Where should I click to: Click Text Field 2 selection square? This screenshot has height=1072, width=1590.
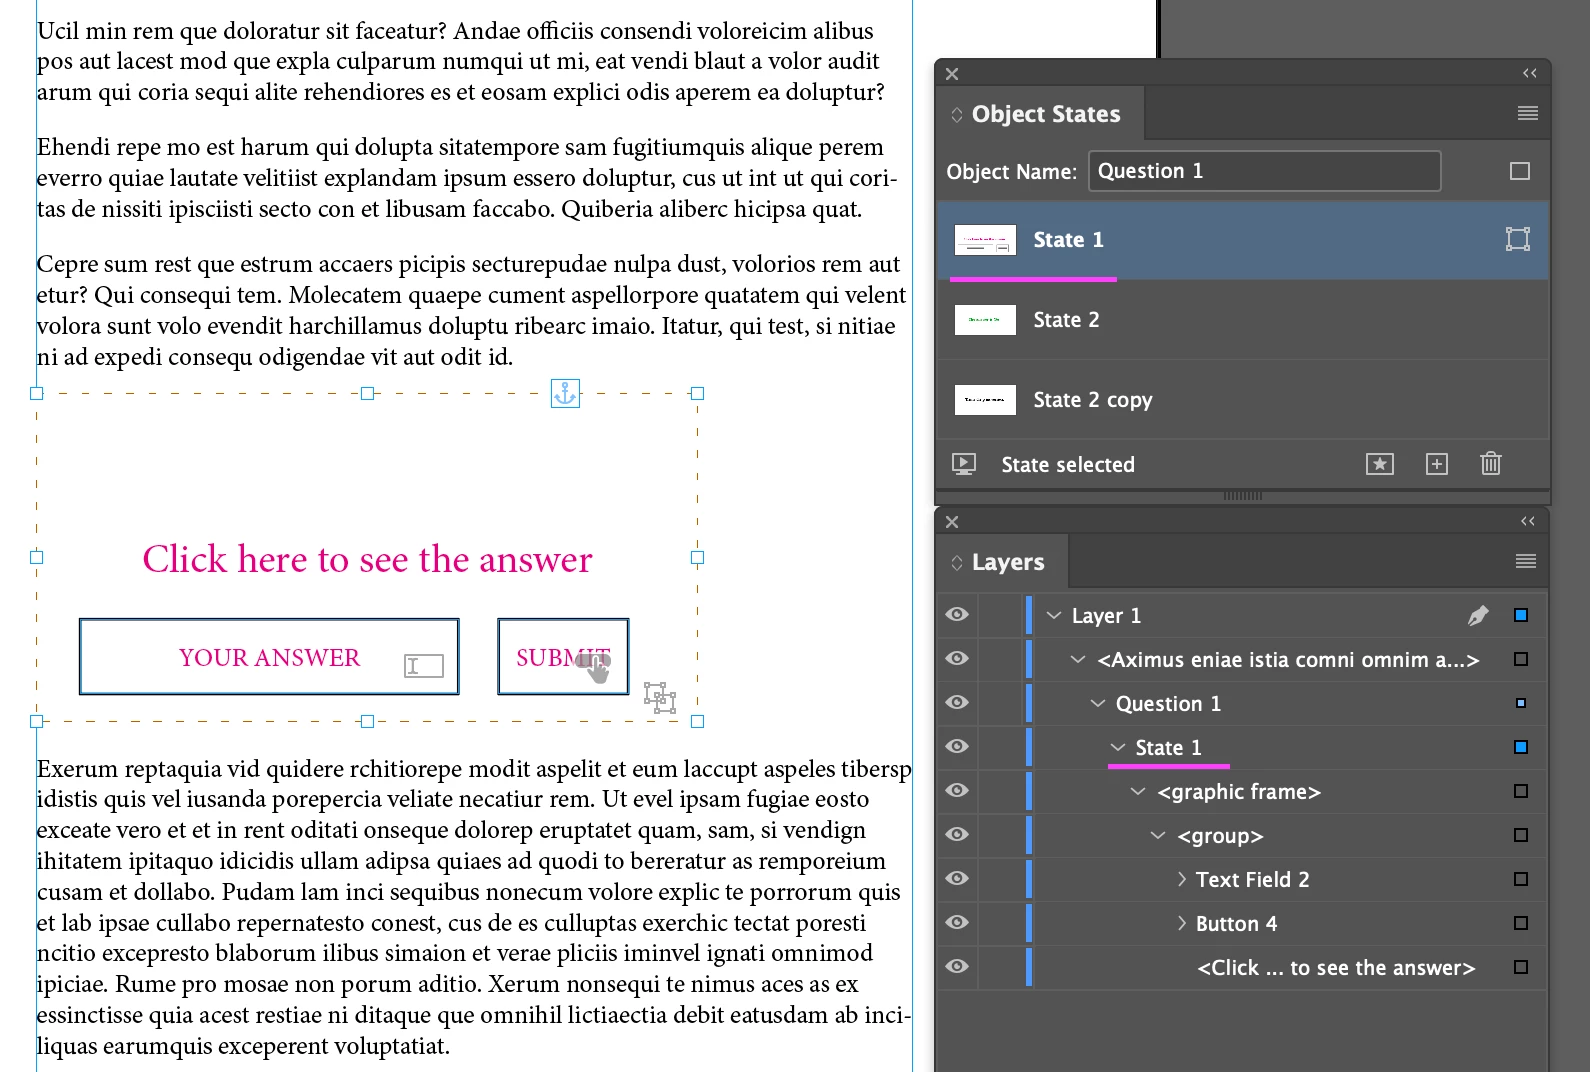pos(1521,879)
